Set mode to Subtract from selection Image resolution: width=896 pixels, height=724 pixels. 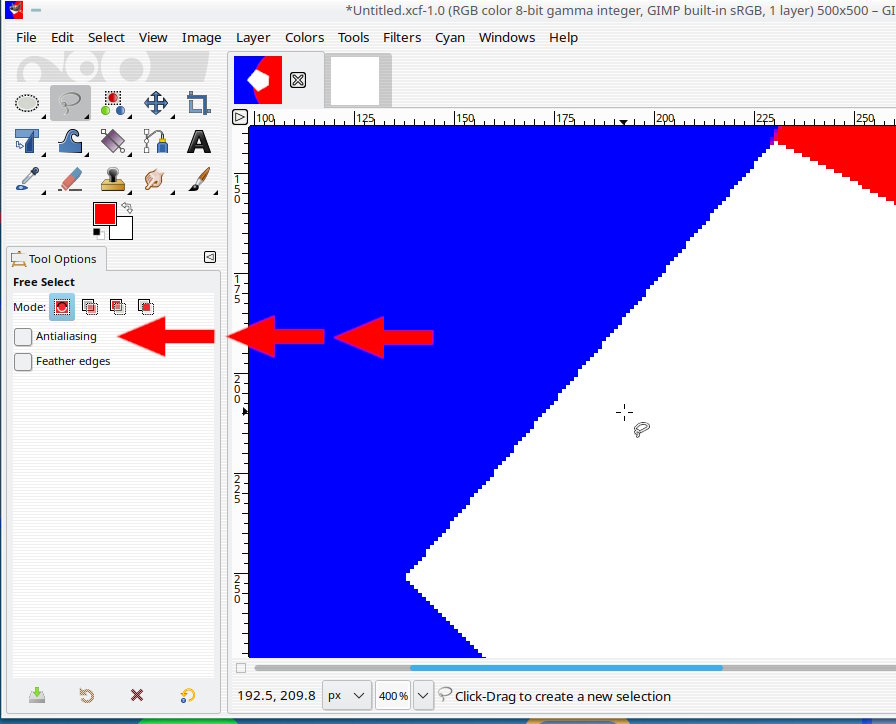[118, 307]
